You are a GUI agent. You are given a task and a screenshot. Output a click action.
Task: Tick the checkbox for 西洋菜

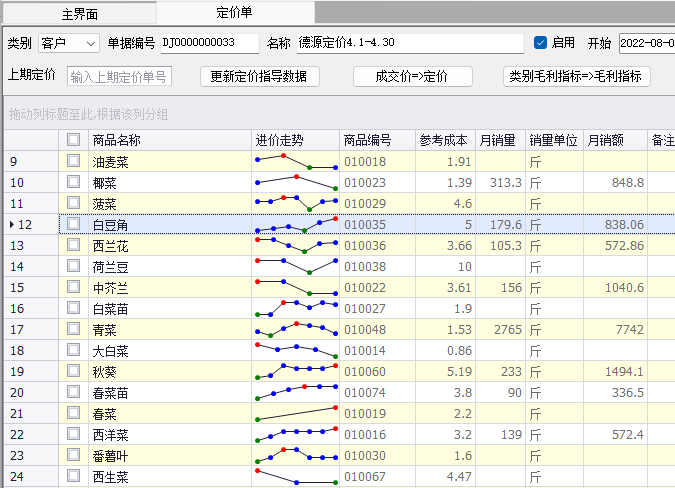click(74, 434)
